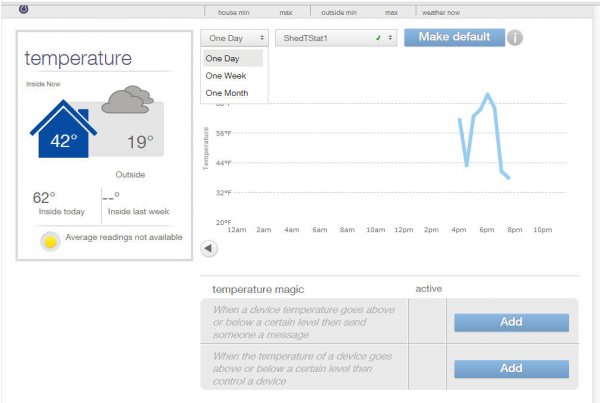600x403 pixels.
Task: Click the temperature panel title
Action: pyautogui.click(x=78, y=59)
